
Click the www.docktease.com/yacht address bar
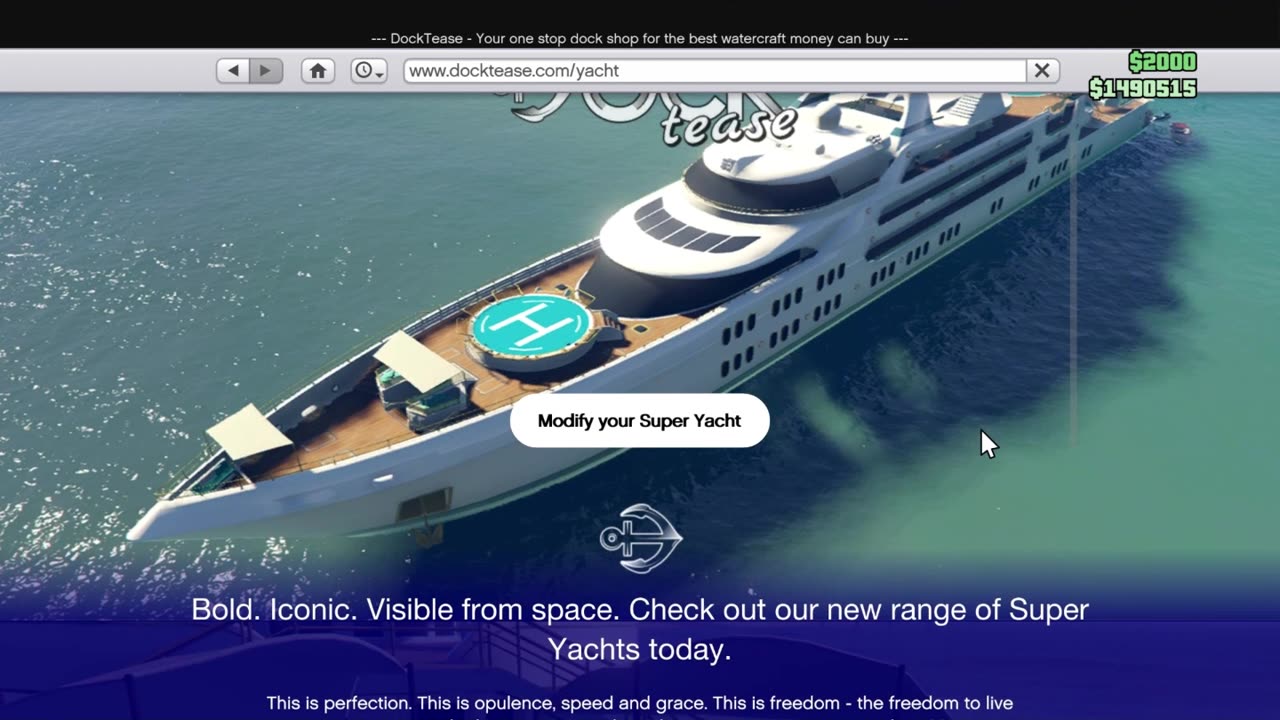point(715,71)
